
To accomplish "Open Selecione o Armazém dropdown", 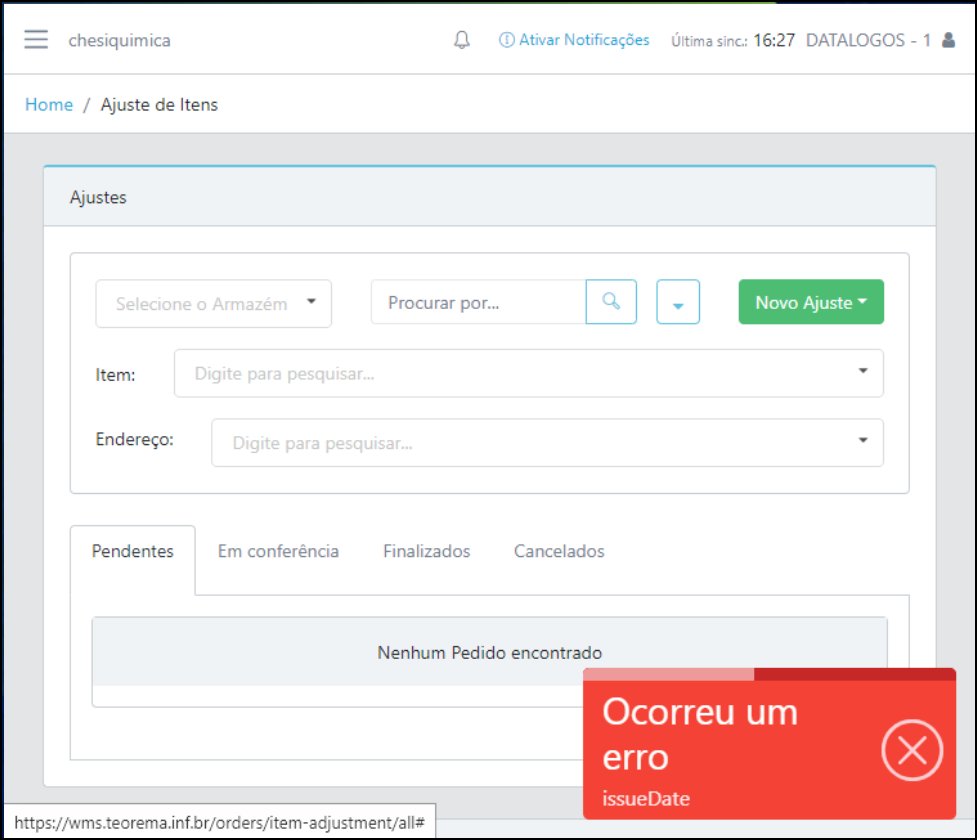I will tap(213, 303).
